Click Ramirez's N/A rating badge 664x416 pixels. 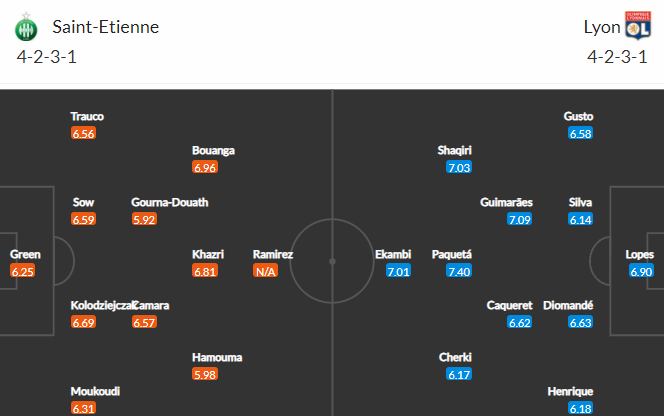point(266,271)
